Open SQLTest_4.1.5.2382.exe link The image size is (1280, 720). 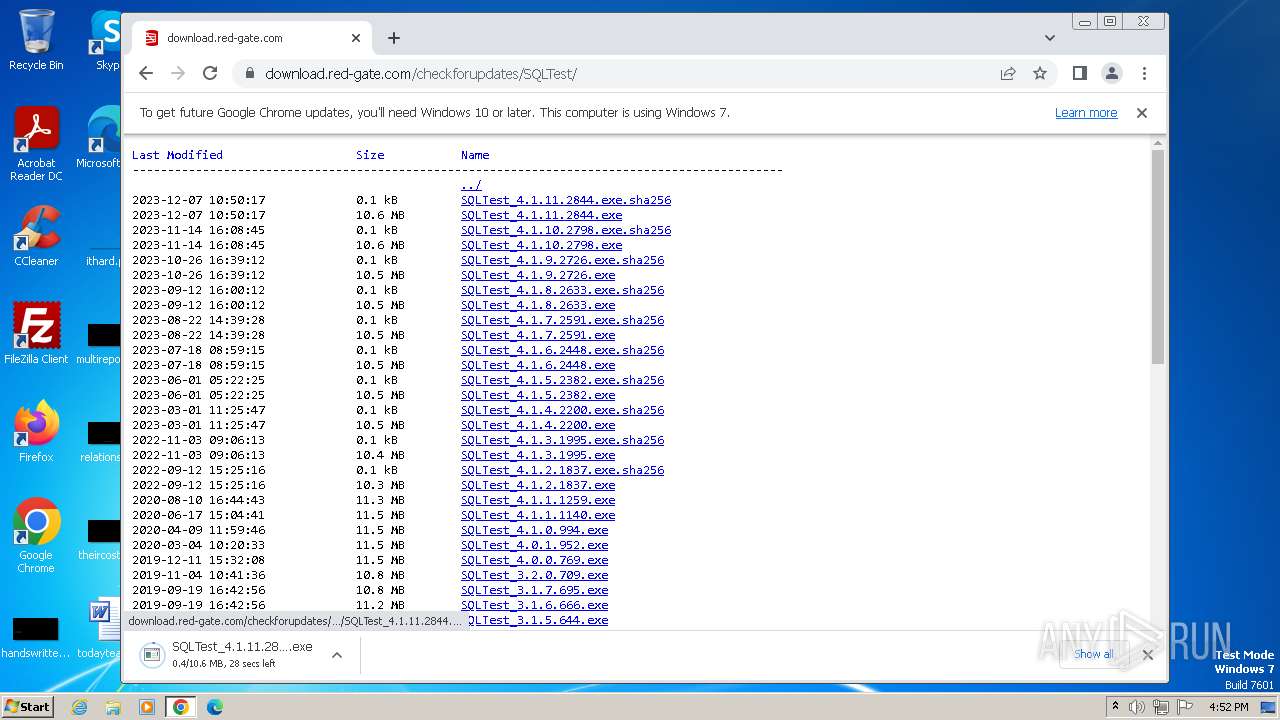click(x=538, y=395)
